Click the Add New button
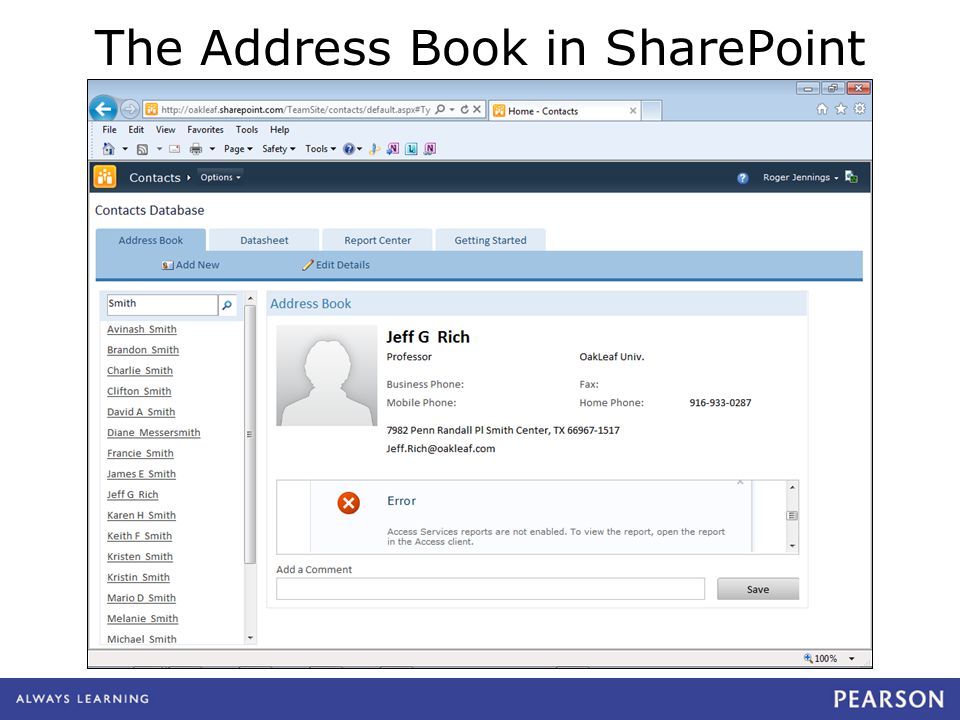The height and width of the screenshot is (720, 960). 190,265
